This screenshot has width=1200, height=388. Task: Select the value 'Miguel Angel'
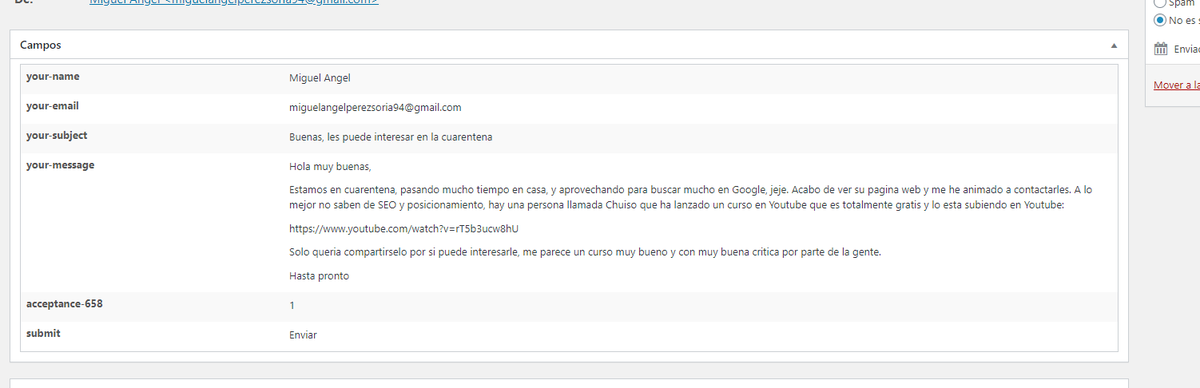[319, 78]
